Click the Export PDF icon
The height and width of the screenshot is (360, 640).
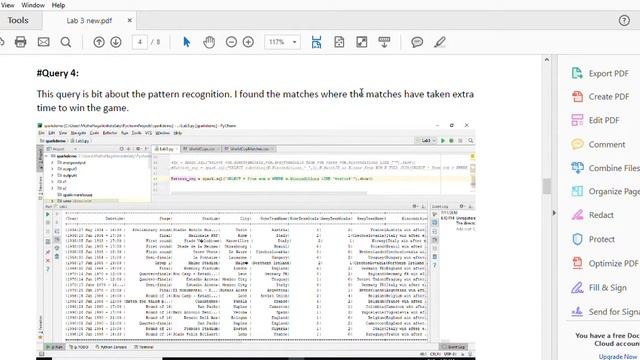pos(577,73)
